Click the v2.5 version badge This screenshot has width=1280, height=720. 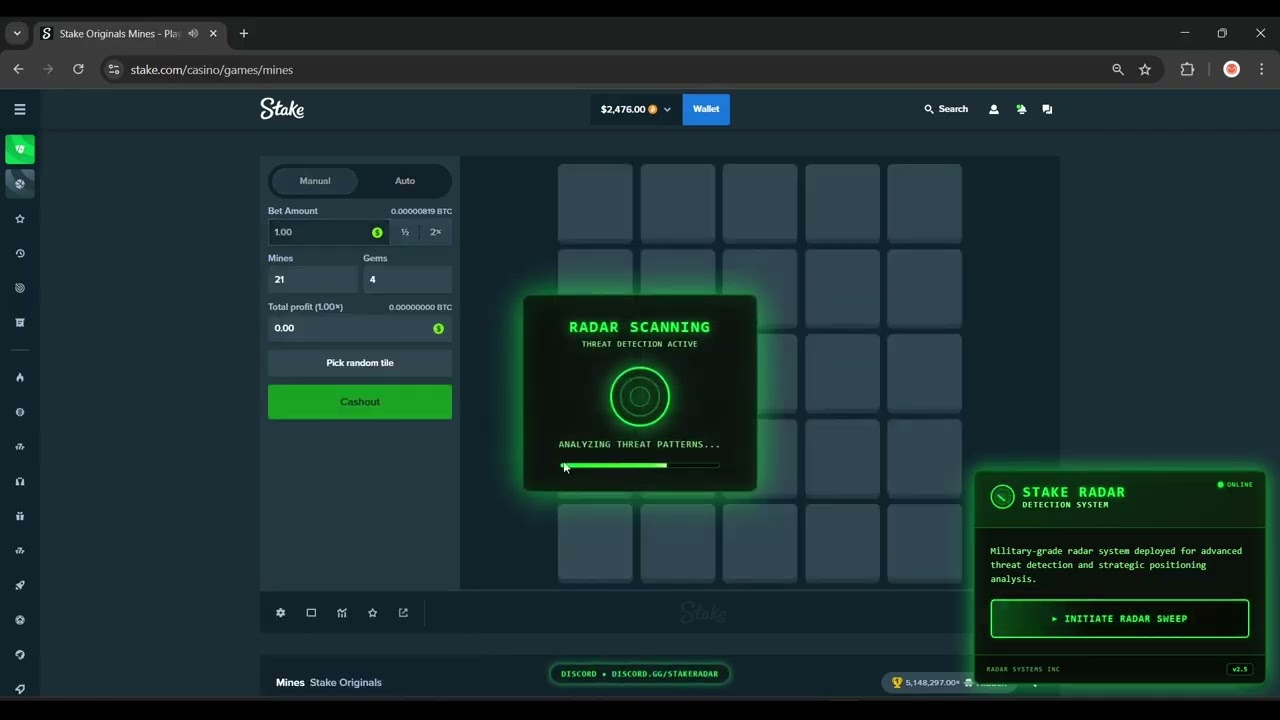point(1240,669)
